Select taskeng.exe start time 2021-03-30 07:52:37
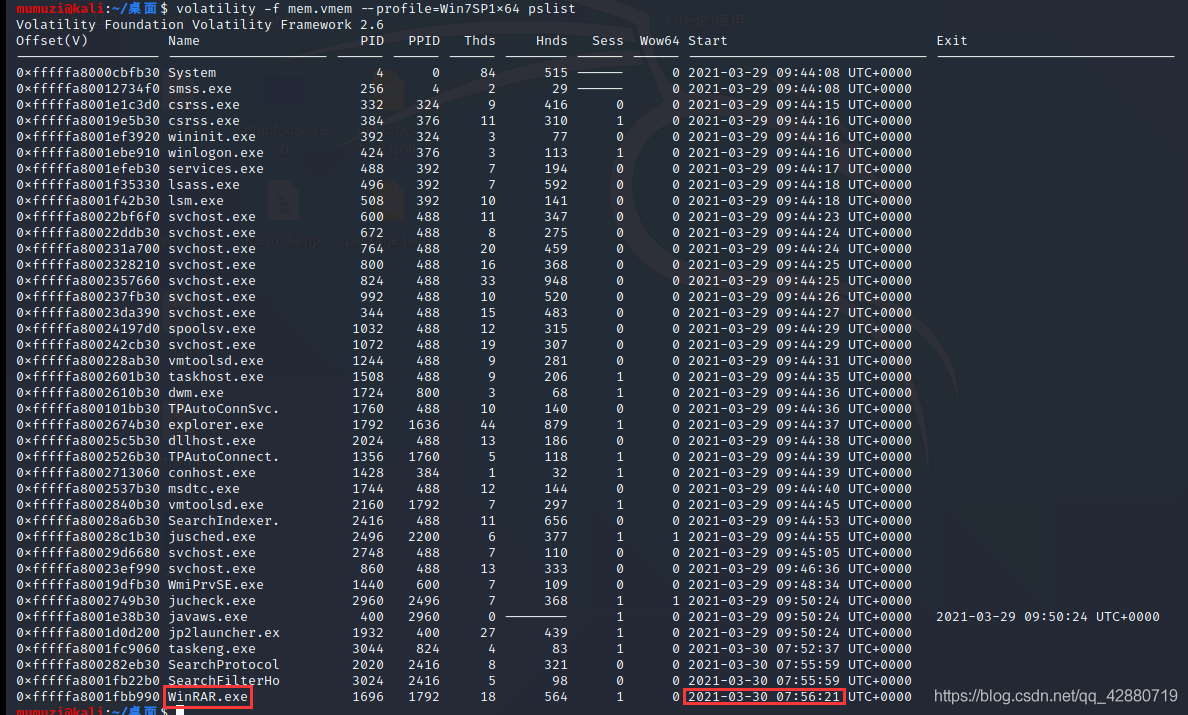 coord(764,648)
